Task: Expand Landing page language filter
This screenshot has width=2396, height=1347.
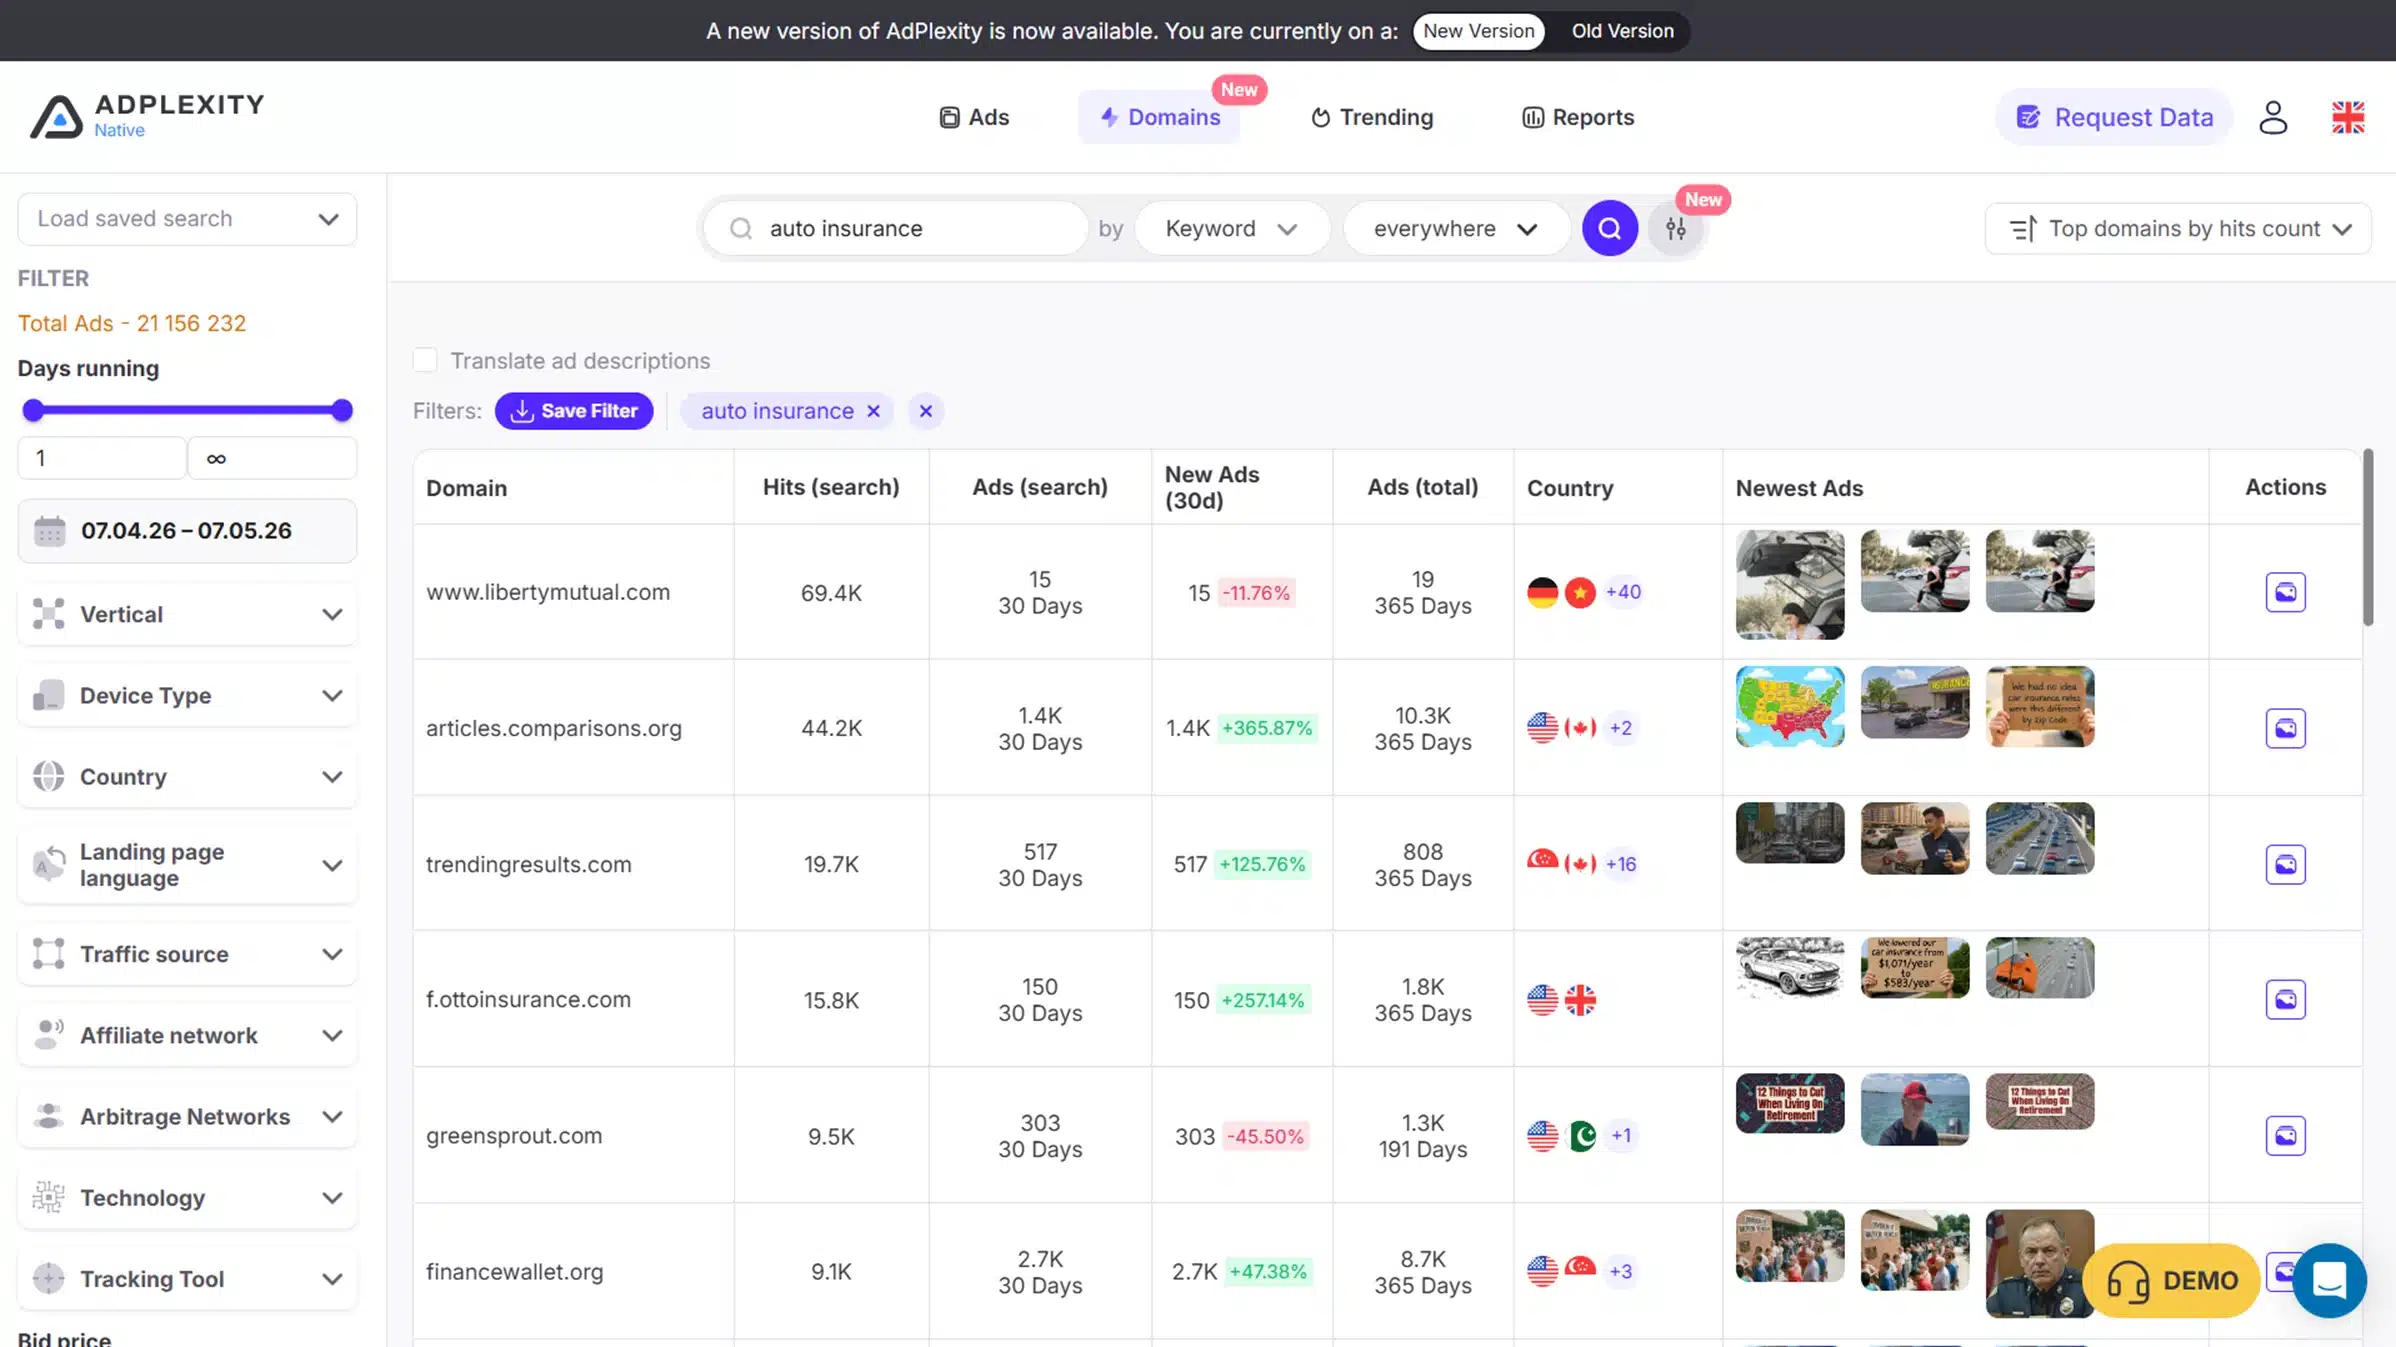Action: pos(187,865)
